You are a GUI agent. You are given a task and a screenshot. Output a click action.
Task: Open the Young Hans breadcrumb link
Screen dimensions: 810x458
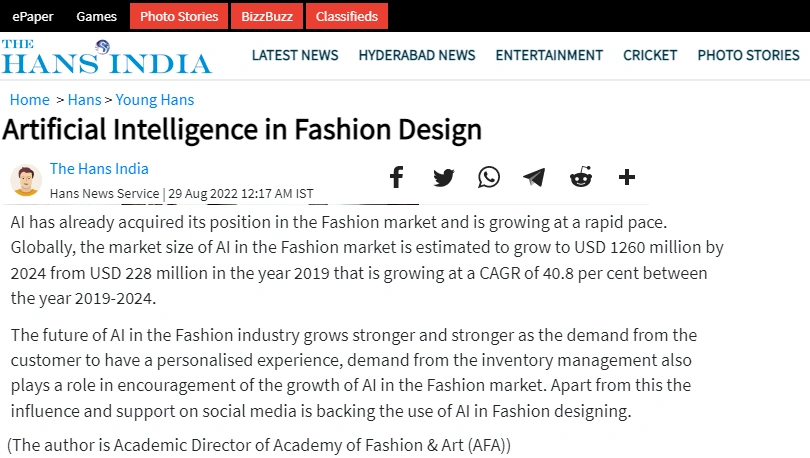[x=155, y=100]
